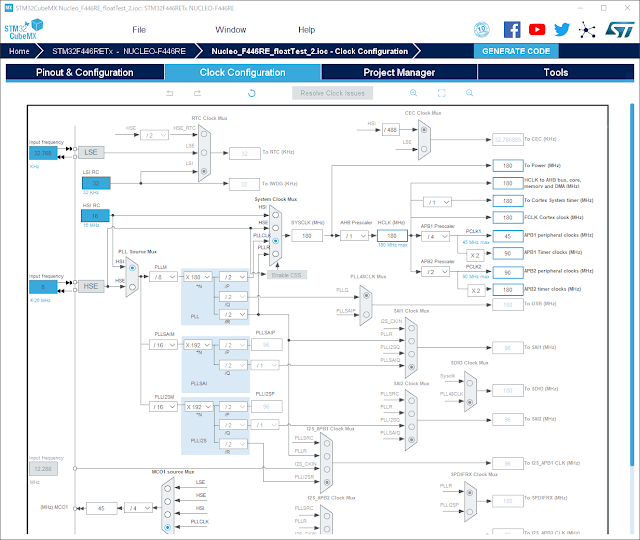
Task: Open the CEC /488 divider box
Action: click(391, 130)
